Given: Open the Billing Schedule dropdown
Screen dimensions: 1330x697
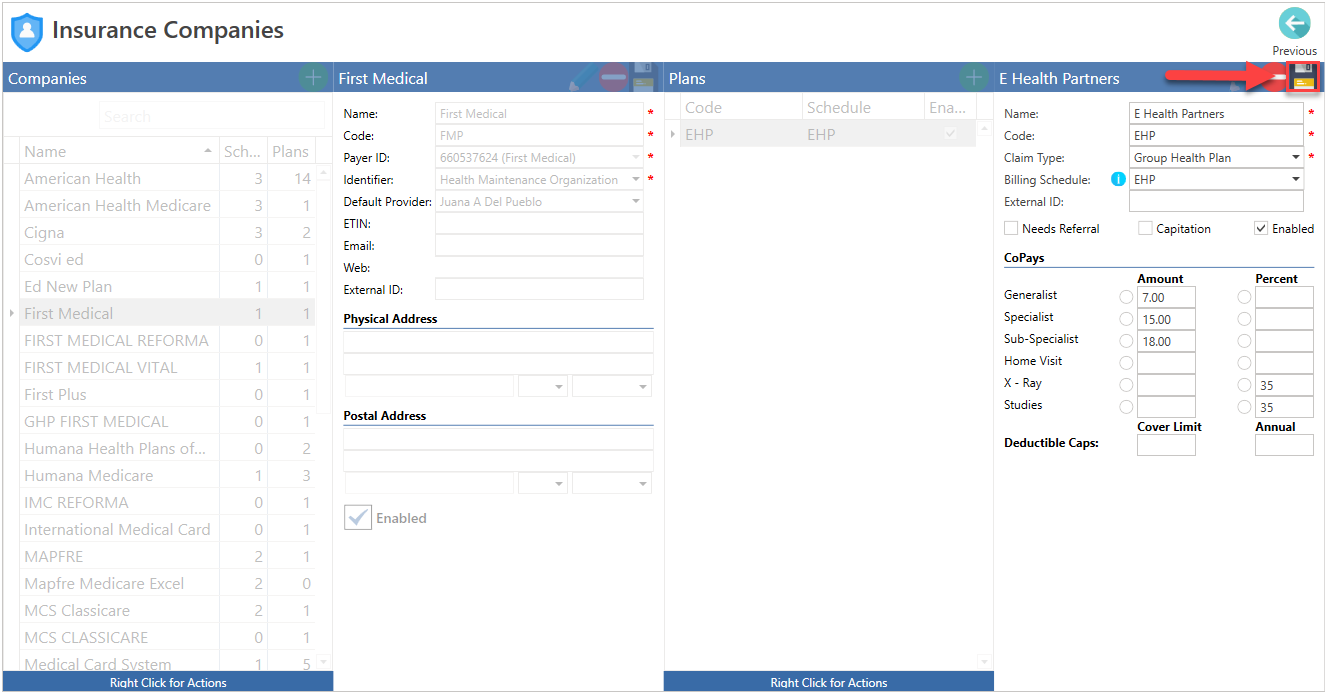Looking at the screenshot, I should 1296,180.
